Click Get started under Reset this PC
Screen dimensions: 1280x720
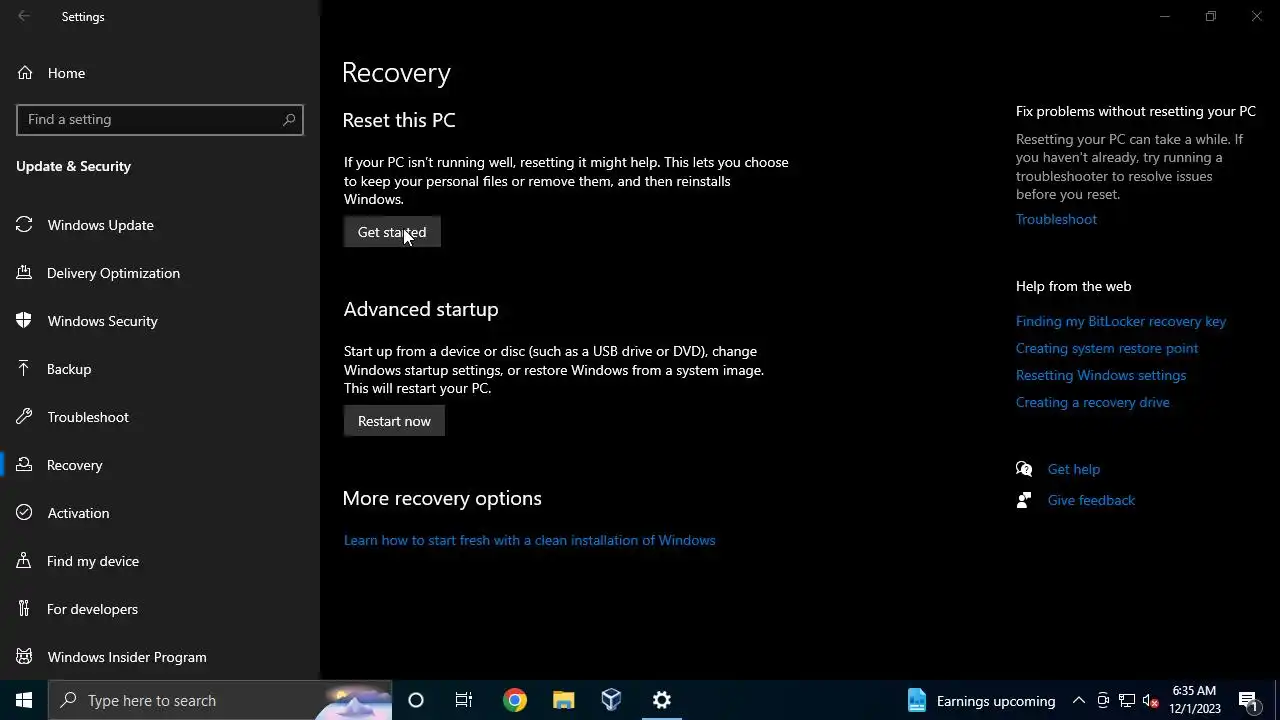392,232
